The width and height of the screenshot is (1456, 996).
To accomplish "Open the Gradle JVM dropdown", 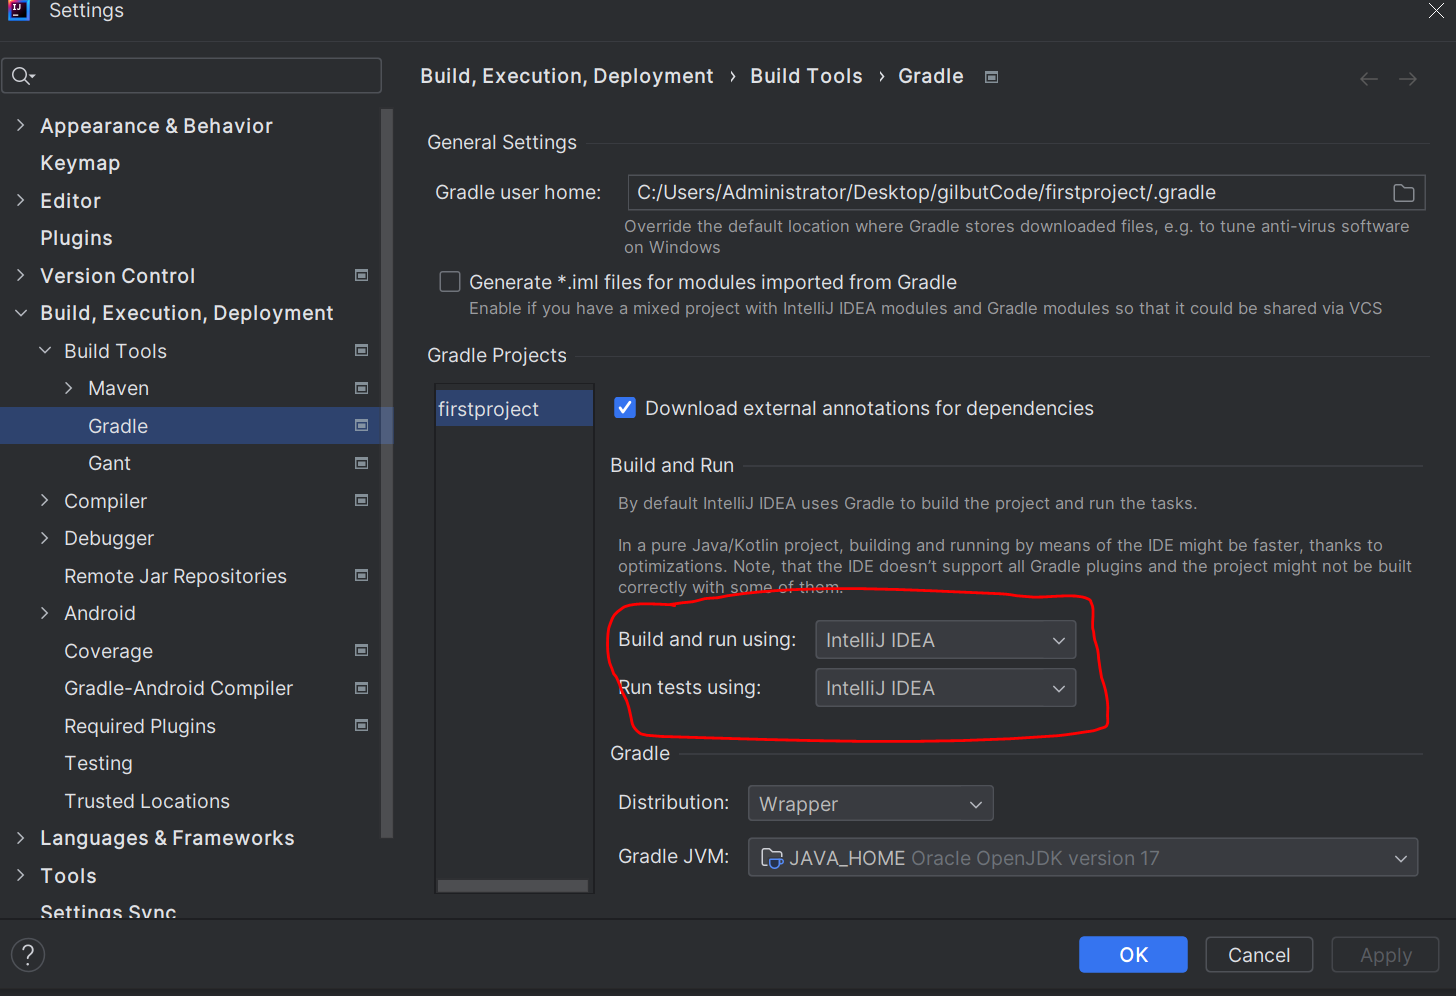I will click(x=1083, y=858).
